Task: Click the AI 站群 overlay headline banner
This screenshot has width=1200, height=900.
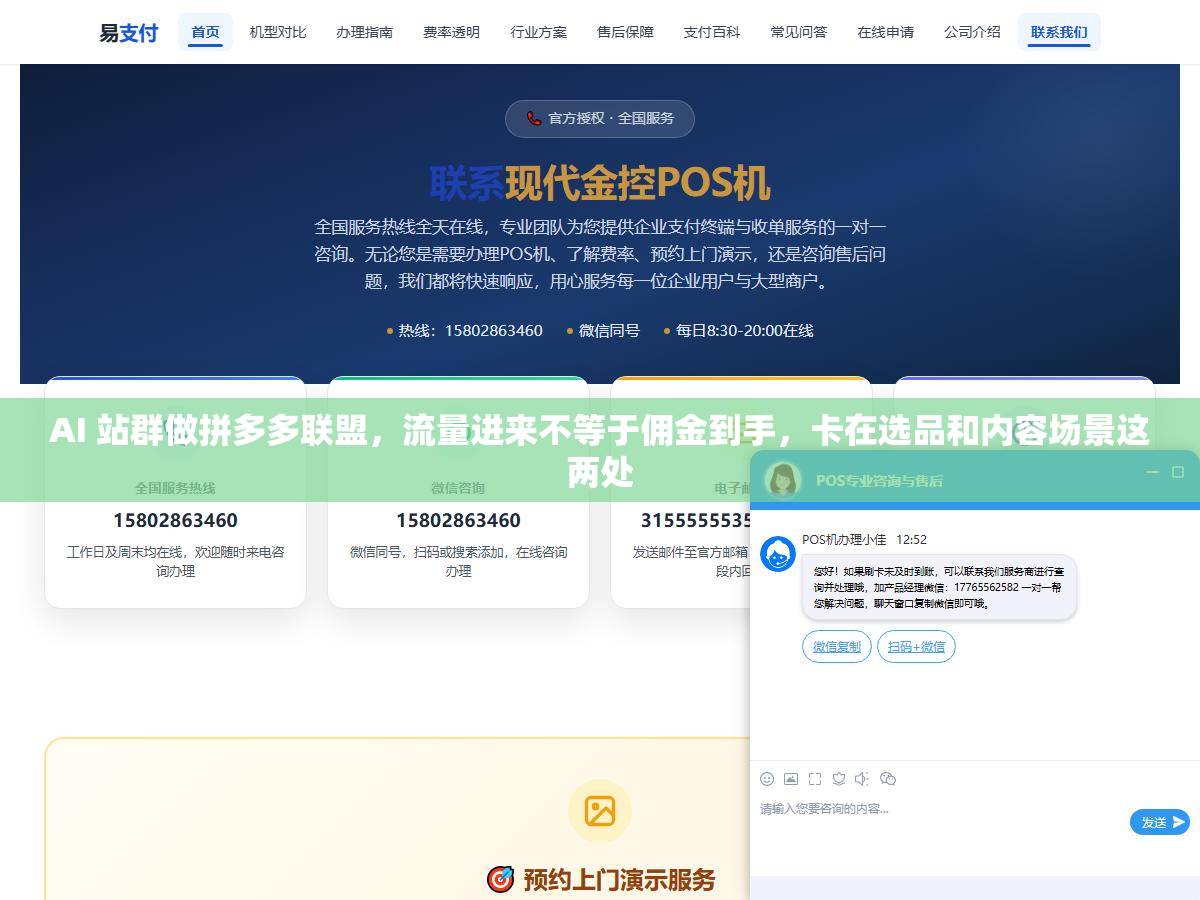Action: coord(600,451)
